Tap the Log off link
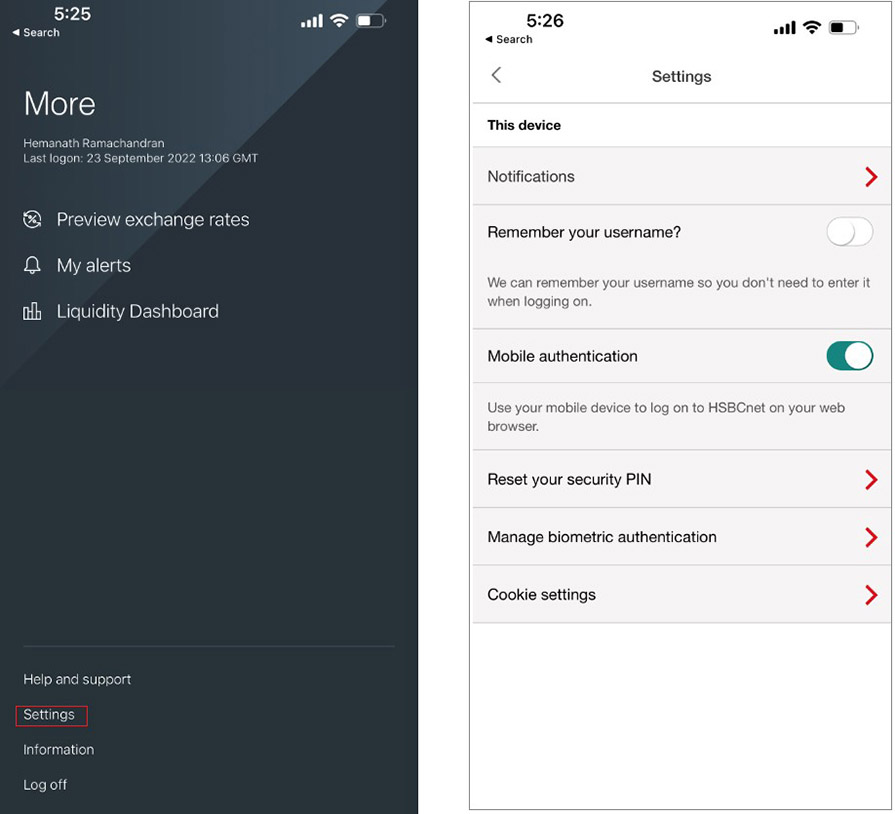895x814 pixels. (x=45, y=785)
